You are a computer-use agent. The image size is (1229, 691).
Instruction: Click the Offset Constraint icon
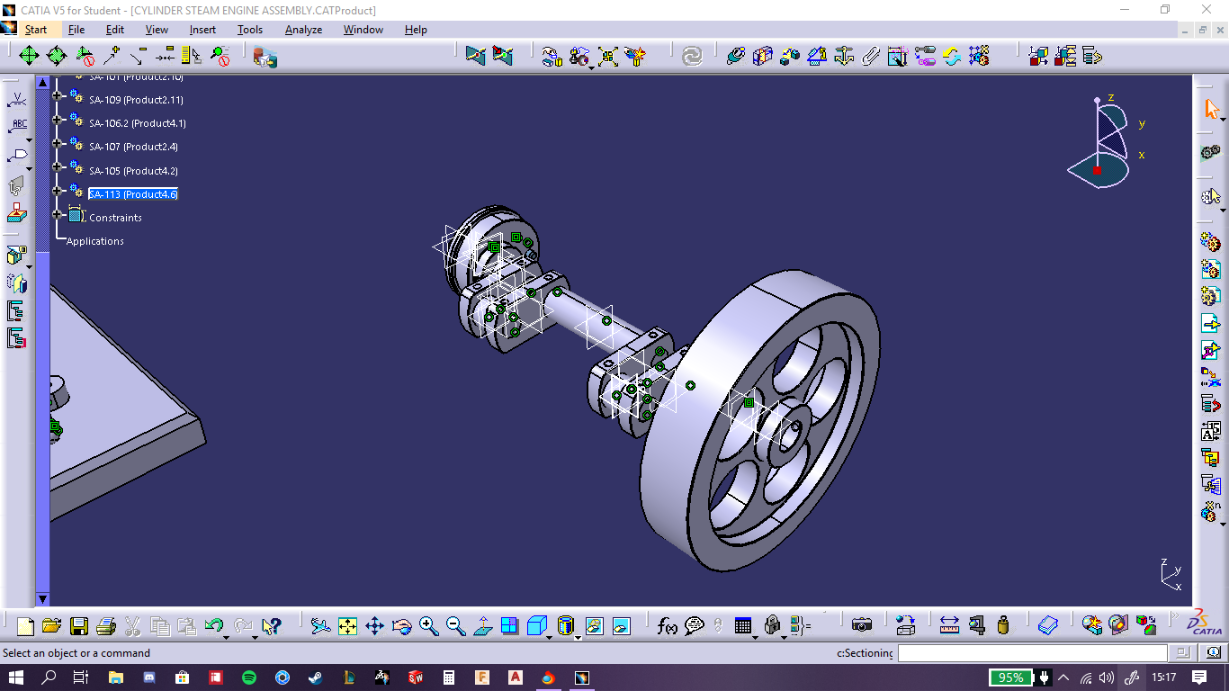tap(790, 56)
